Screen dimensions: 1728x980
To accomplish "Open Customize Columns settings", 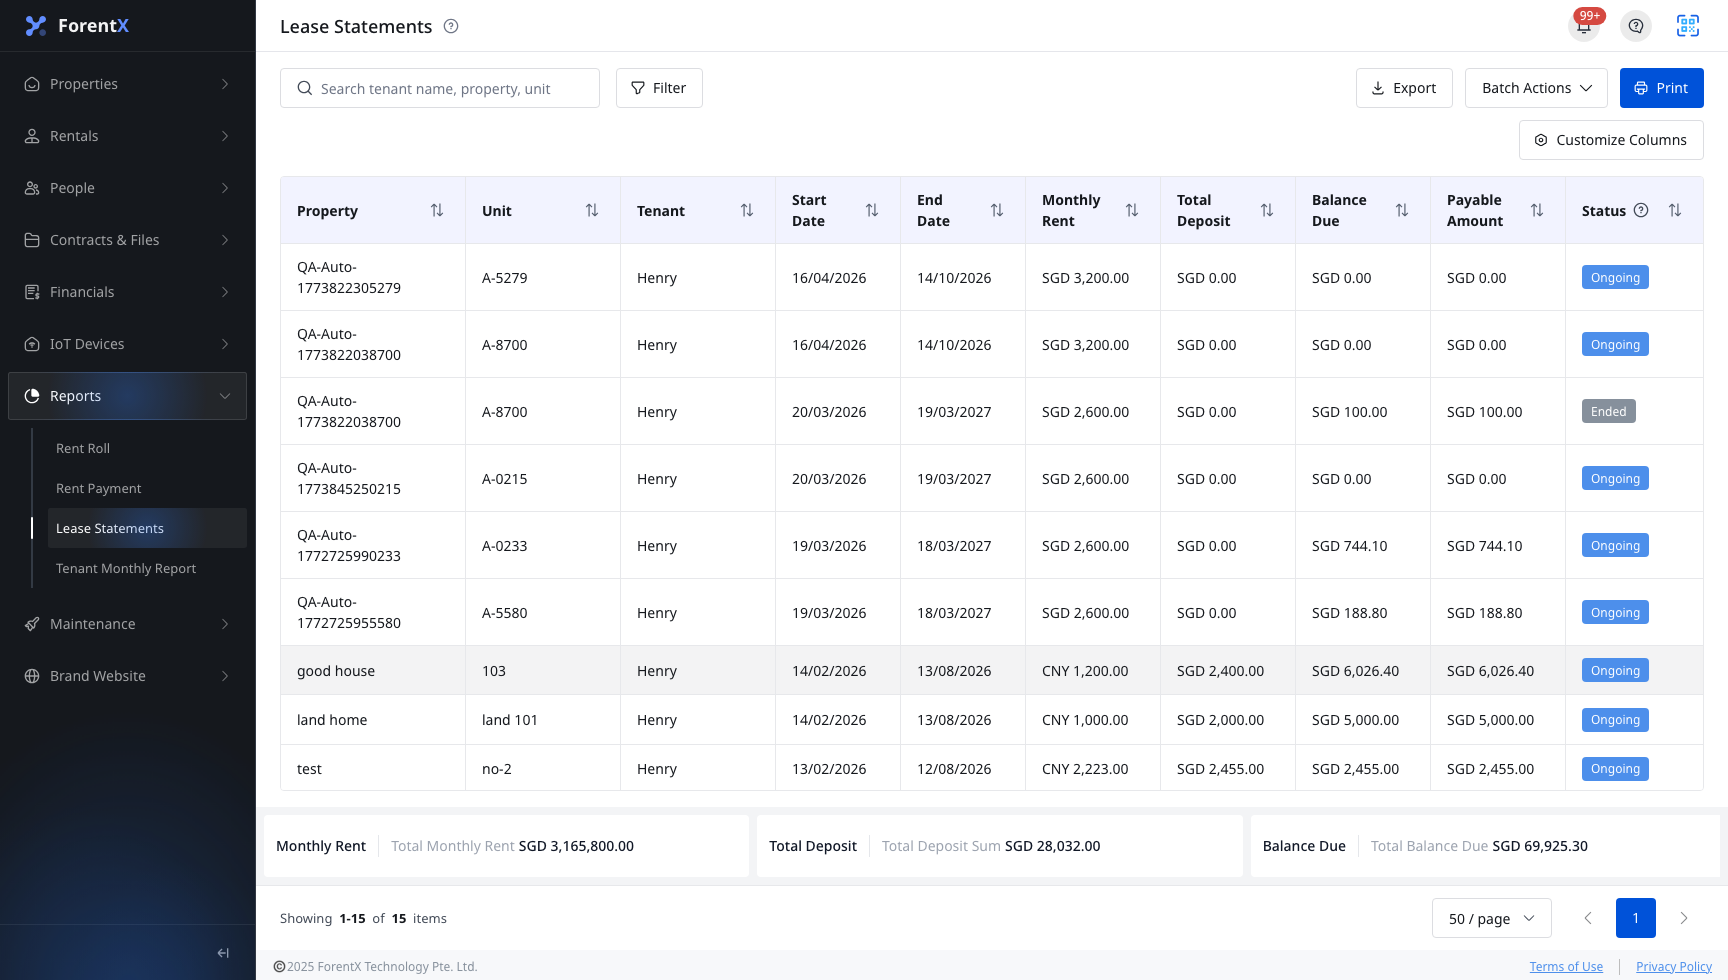I will point(1611,140).
